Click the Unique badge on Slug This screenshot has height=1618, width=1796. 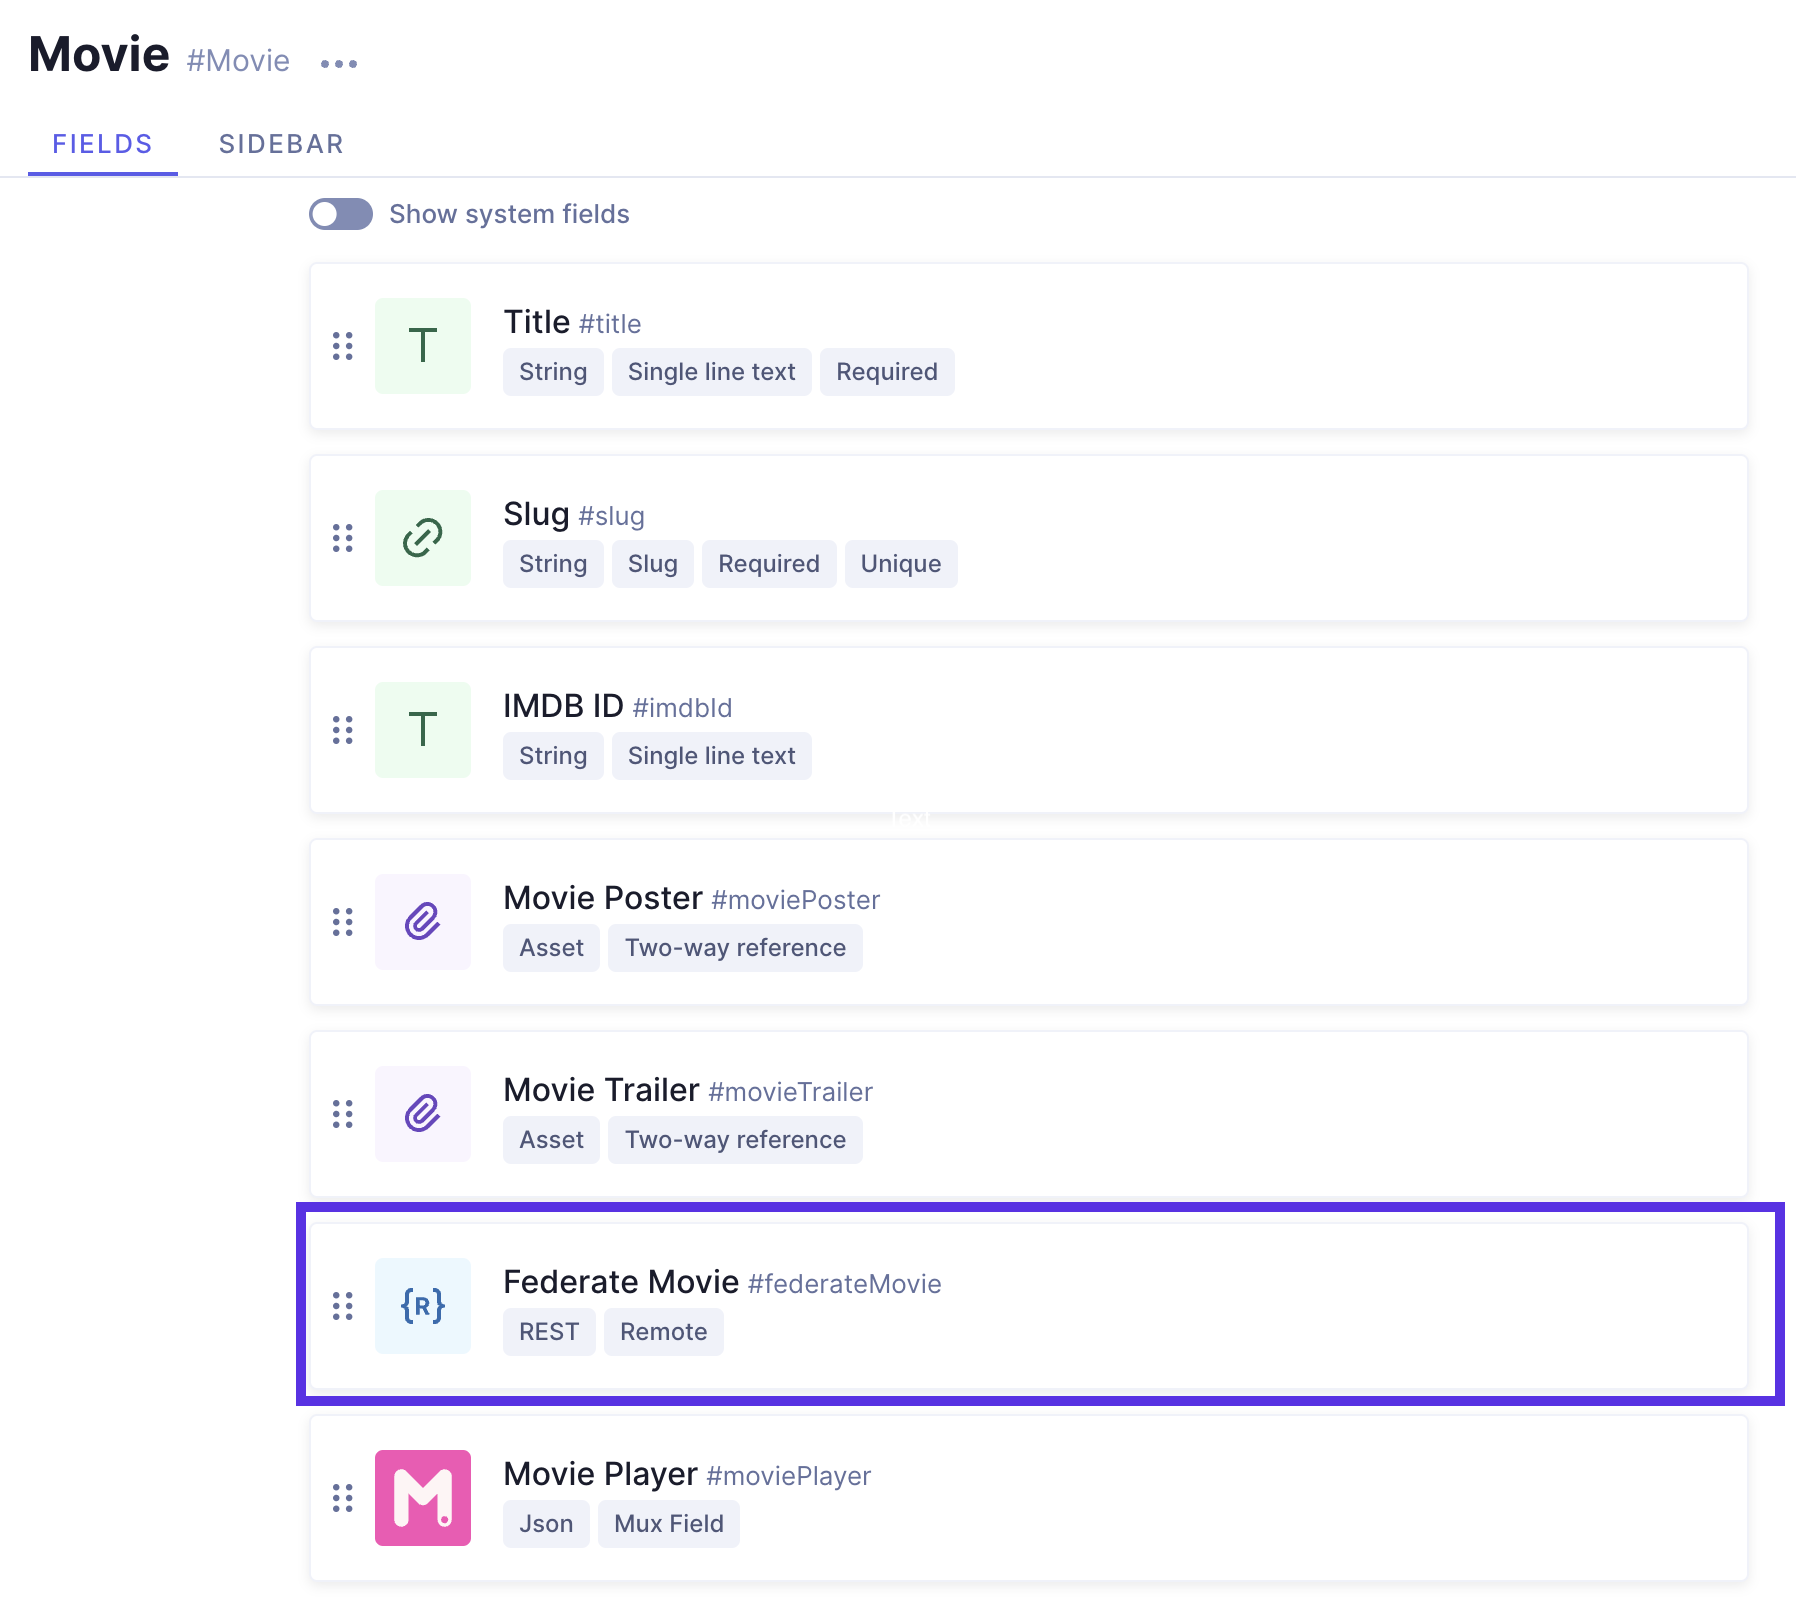coord(900,563)
